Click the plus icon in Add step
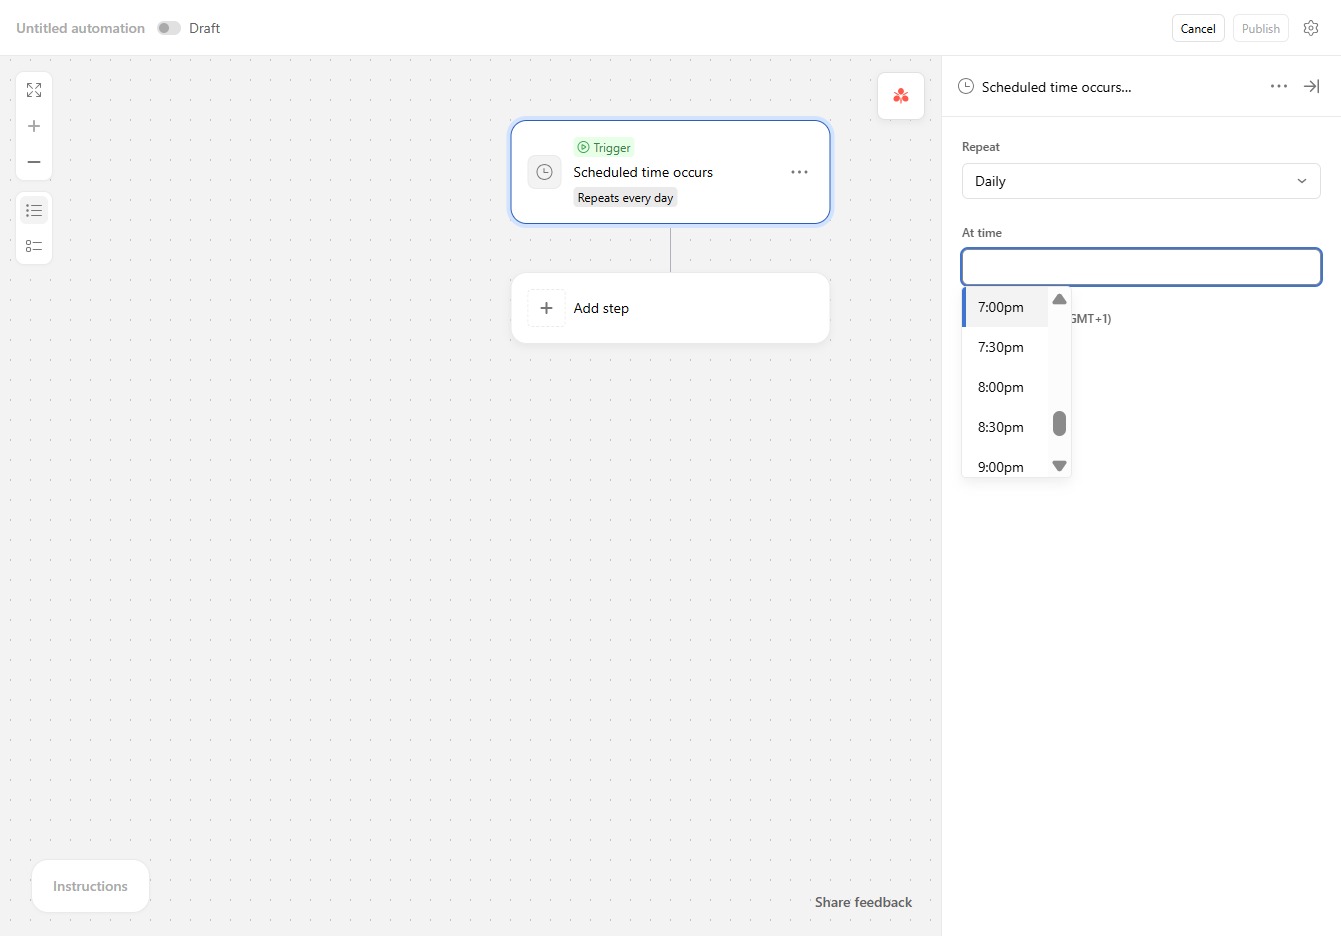The width and height of the screenshot is (1341, 936). point(546,308)
